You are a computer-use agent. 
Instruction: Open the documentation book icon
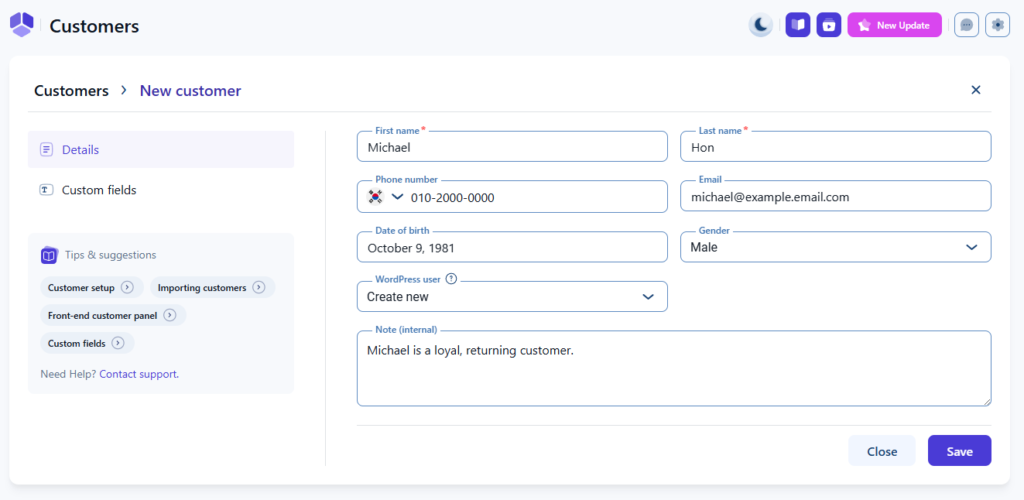[797, 25]
